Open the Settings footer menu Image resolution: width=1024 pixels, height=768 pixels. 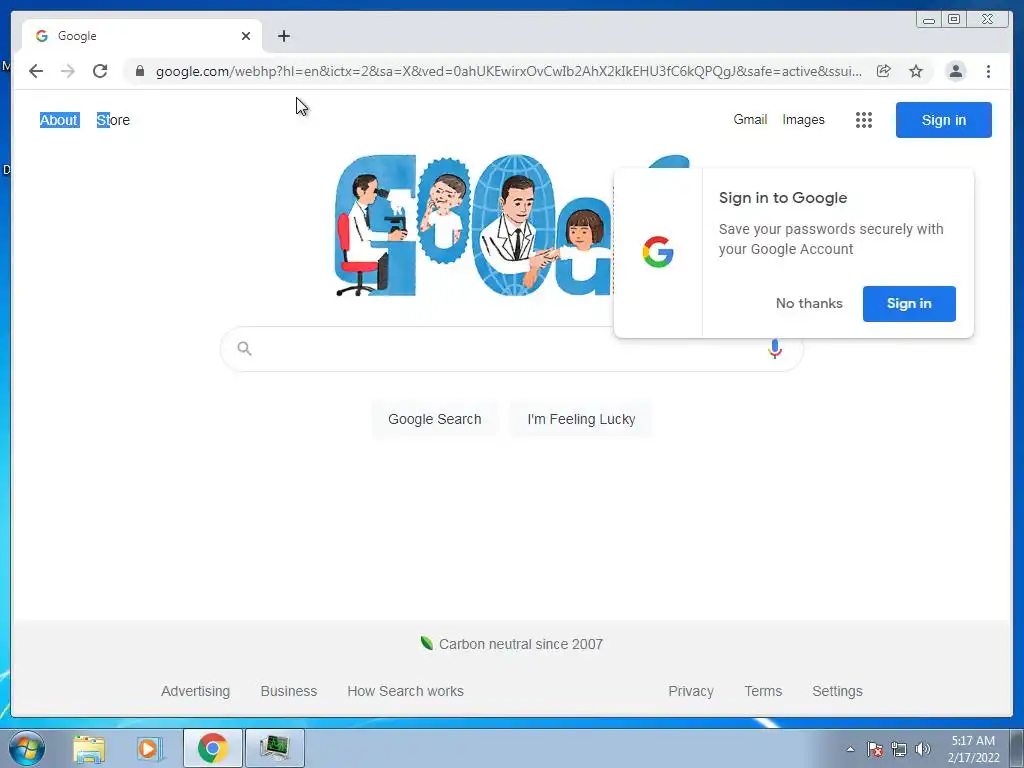[x=837, y=691]
